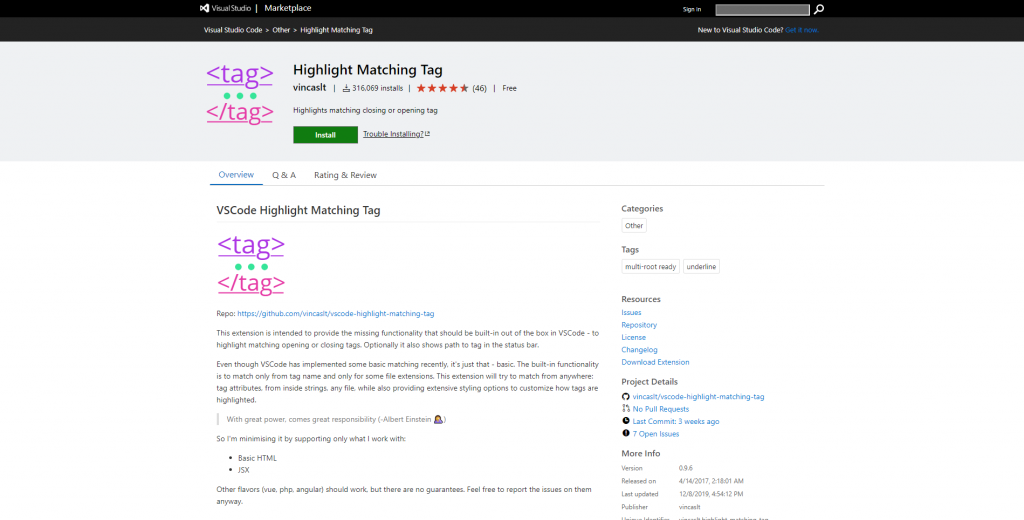1024x520 pixels.
Task: Click the Basic HTML list item
Action: click(257, 458)
